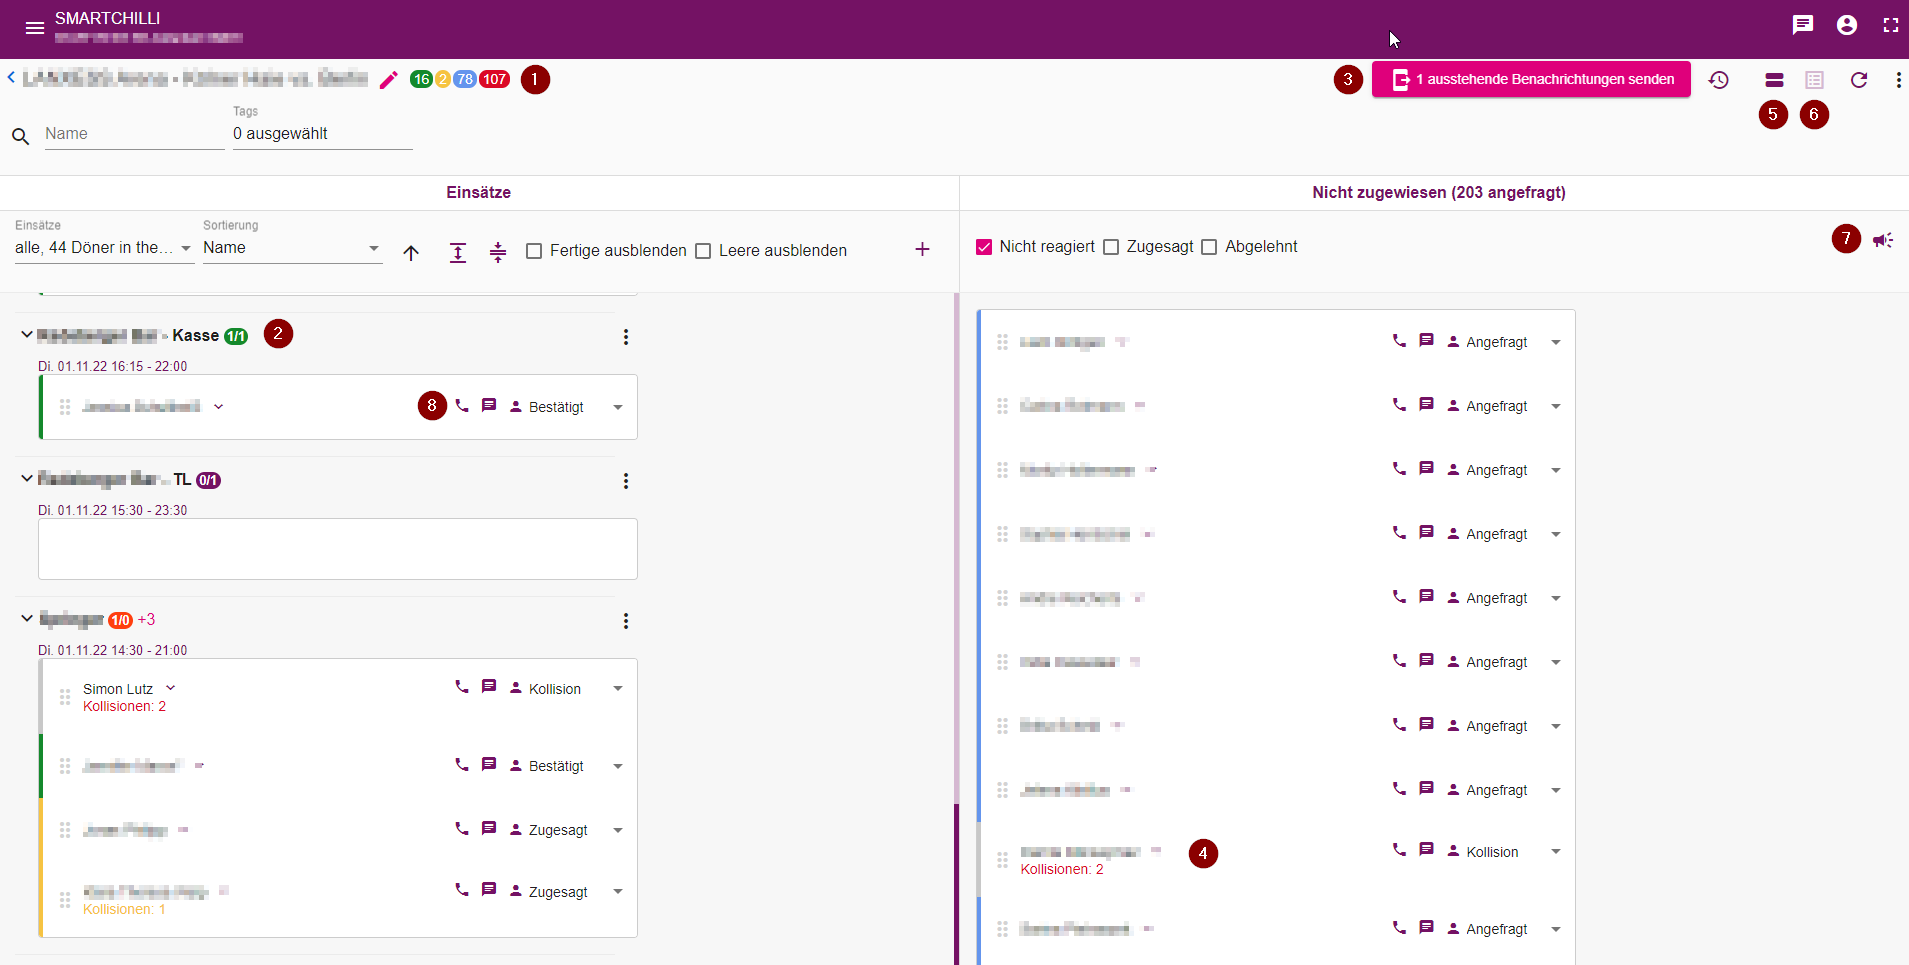The width and height of the screenshot is (1909, 965).
Task: Open the Kollision status dropdown for Simon Lutz
Action: [618, 689]
